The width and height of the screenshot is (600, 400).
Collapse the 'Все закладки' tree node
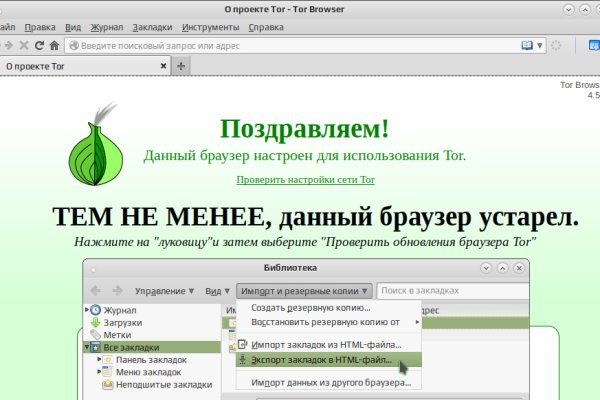88,347
